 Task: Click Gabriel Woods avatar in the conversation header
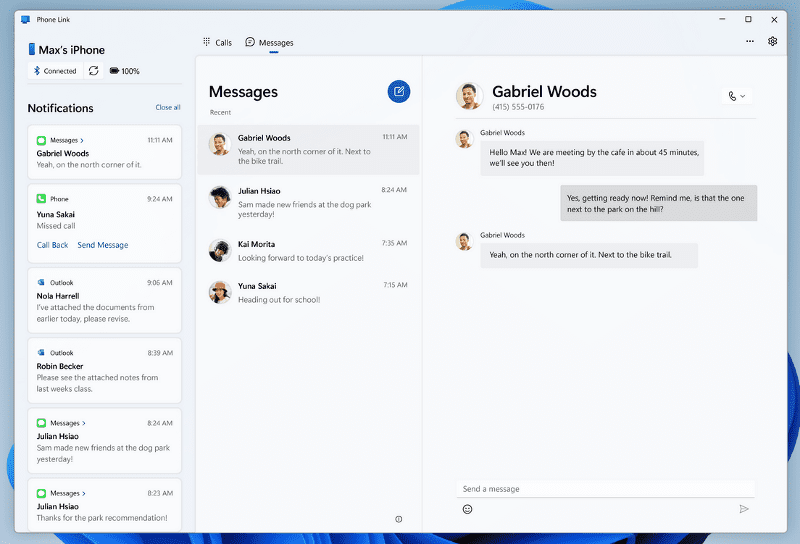pyautogui.click(x=469, y=96)
